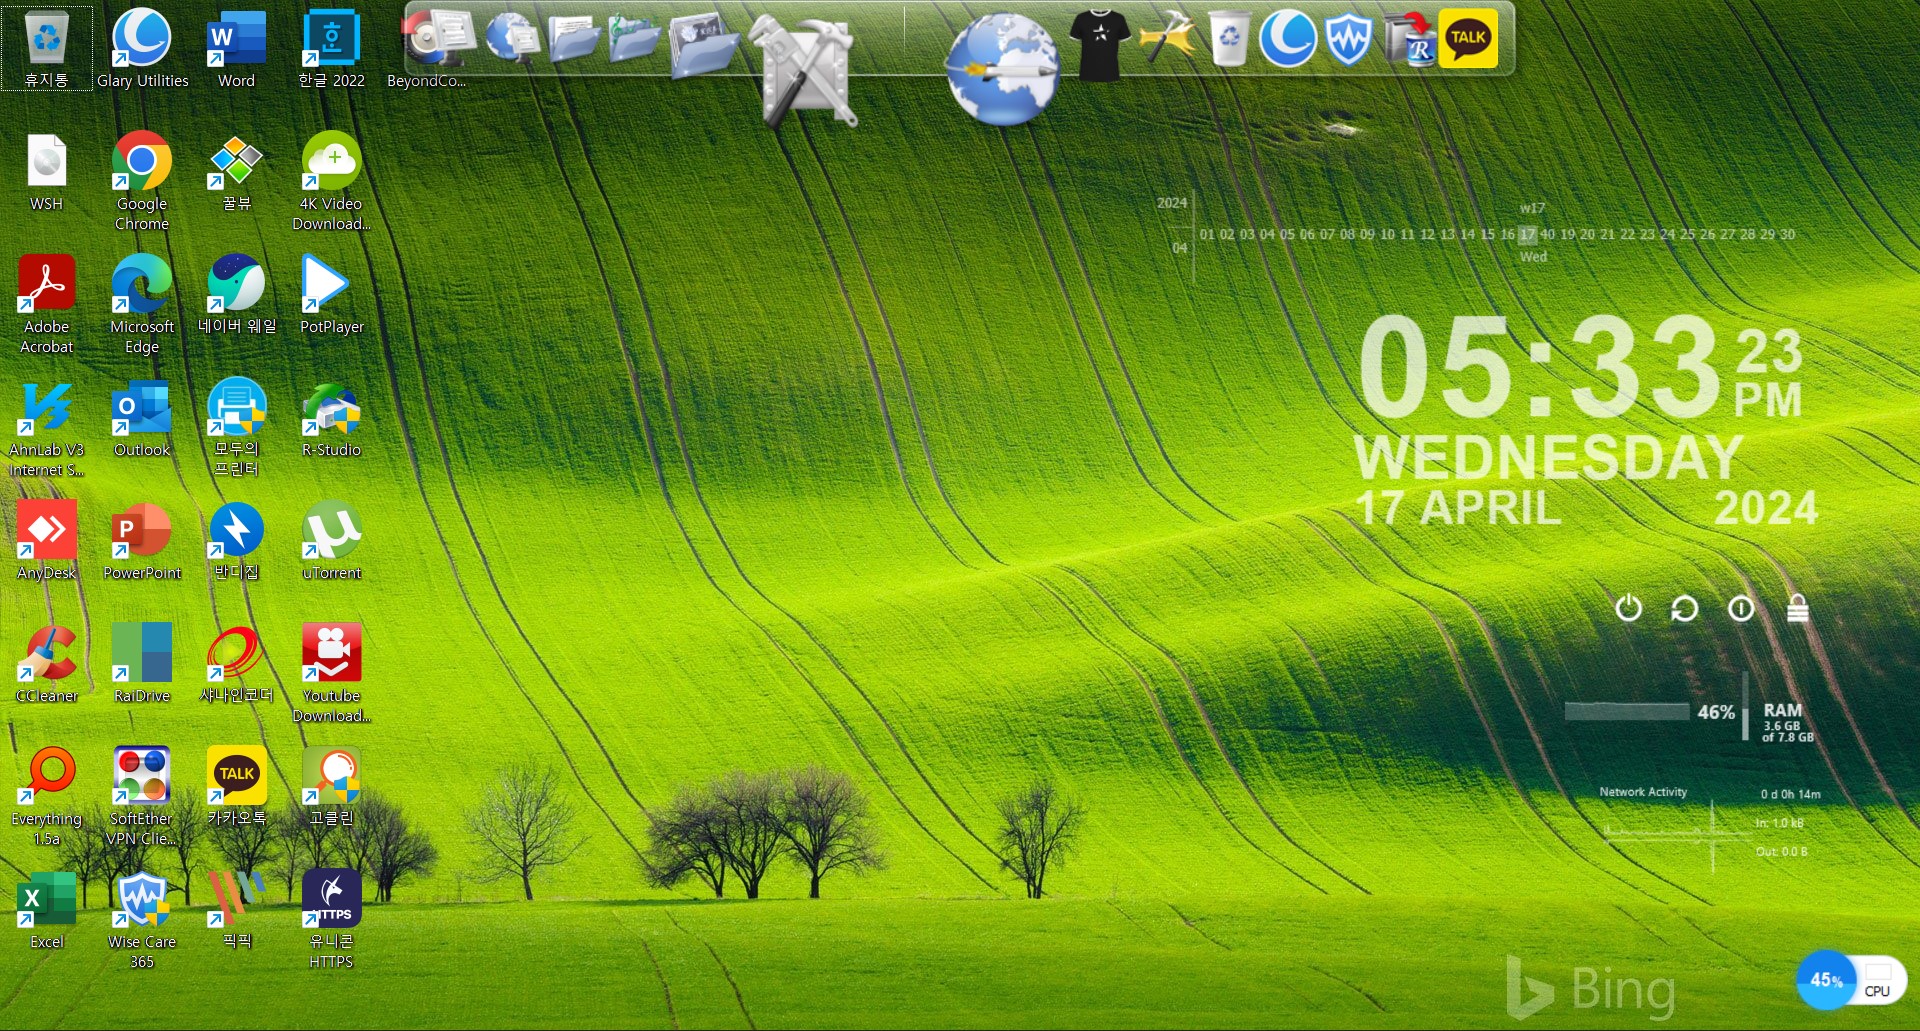
Task: Launch the 4K Video Downloader shortcut
Action: [x=331, y=181]
